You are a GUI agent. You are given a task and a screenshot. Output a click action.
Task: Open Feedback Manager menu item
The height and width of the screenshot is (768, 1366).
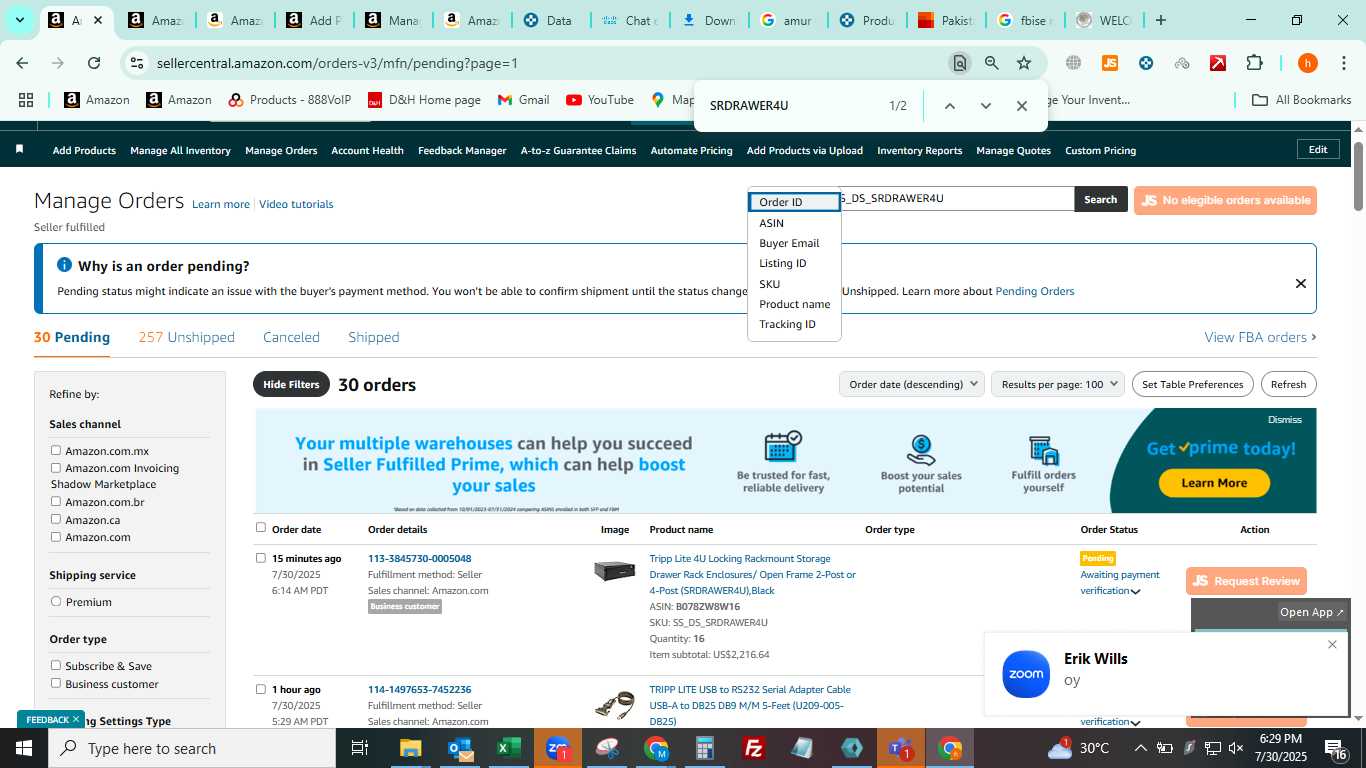coord(462,150)
